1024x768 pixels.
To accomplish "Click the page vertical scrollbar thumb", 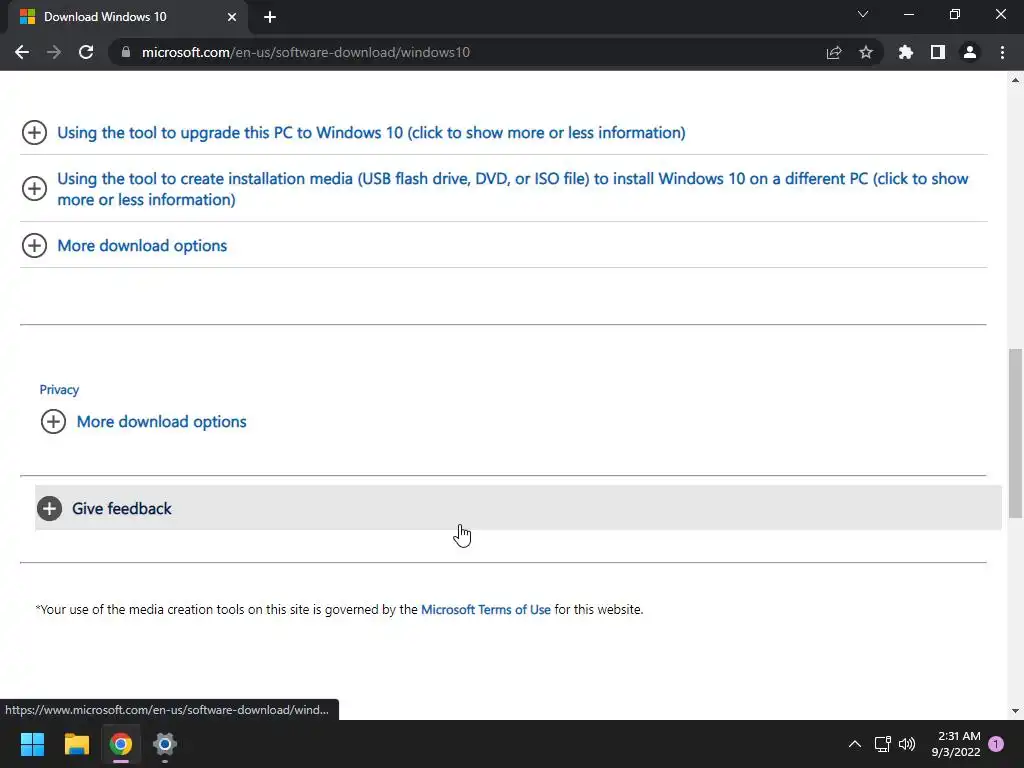I will click(x=1016, y=434).
